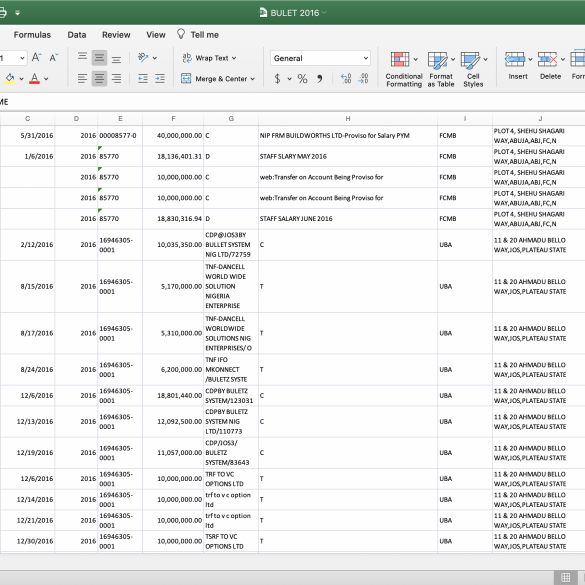The image size is (585, 585).
Task: Select cell NIP FRM BUILDWORTHS LTD
Action: [348, 136]
